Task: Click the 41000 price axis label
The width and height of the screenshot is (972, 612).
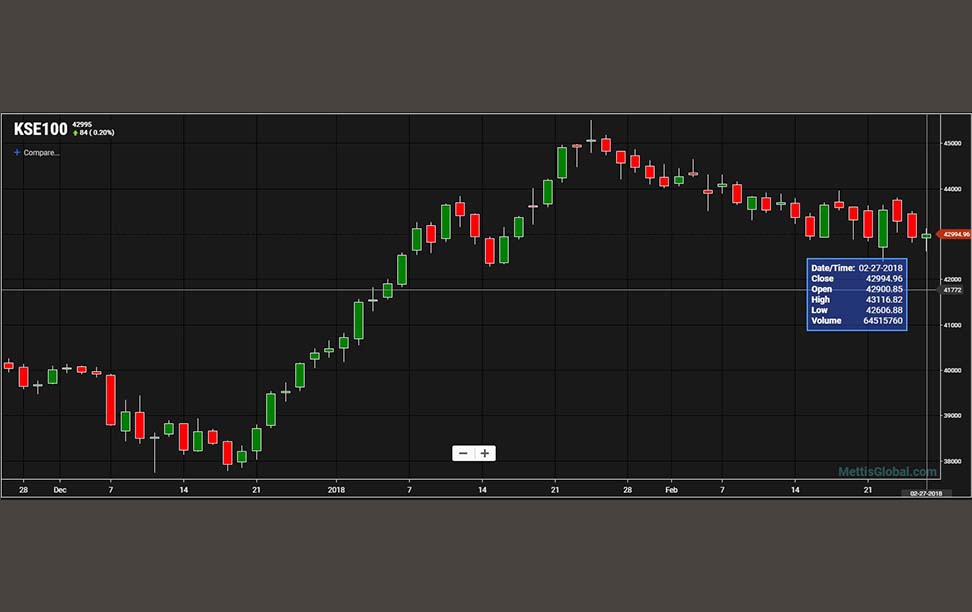Action: (952, 326)
